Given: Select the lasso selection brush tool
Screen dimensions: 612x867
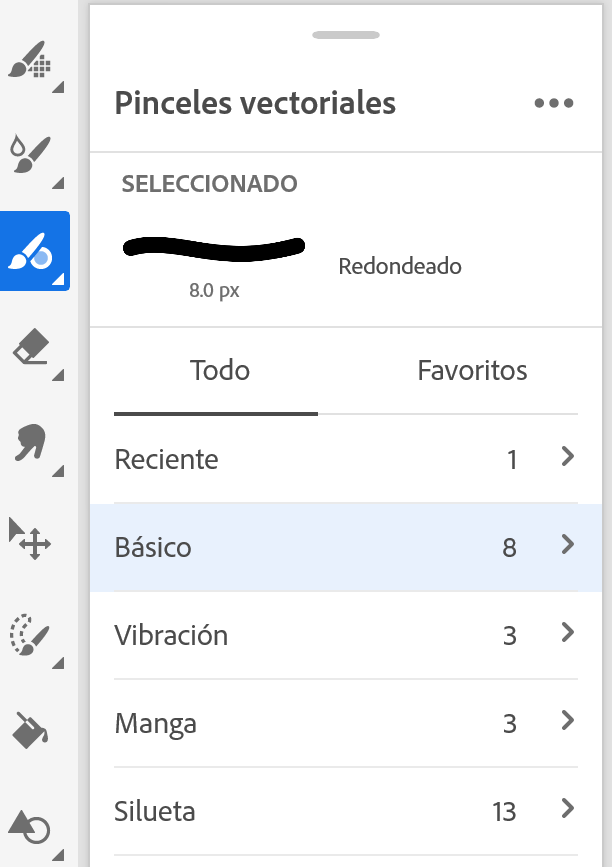Looking at the screenshot, I should (32, 634).
